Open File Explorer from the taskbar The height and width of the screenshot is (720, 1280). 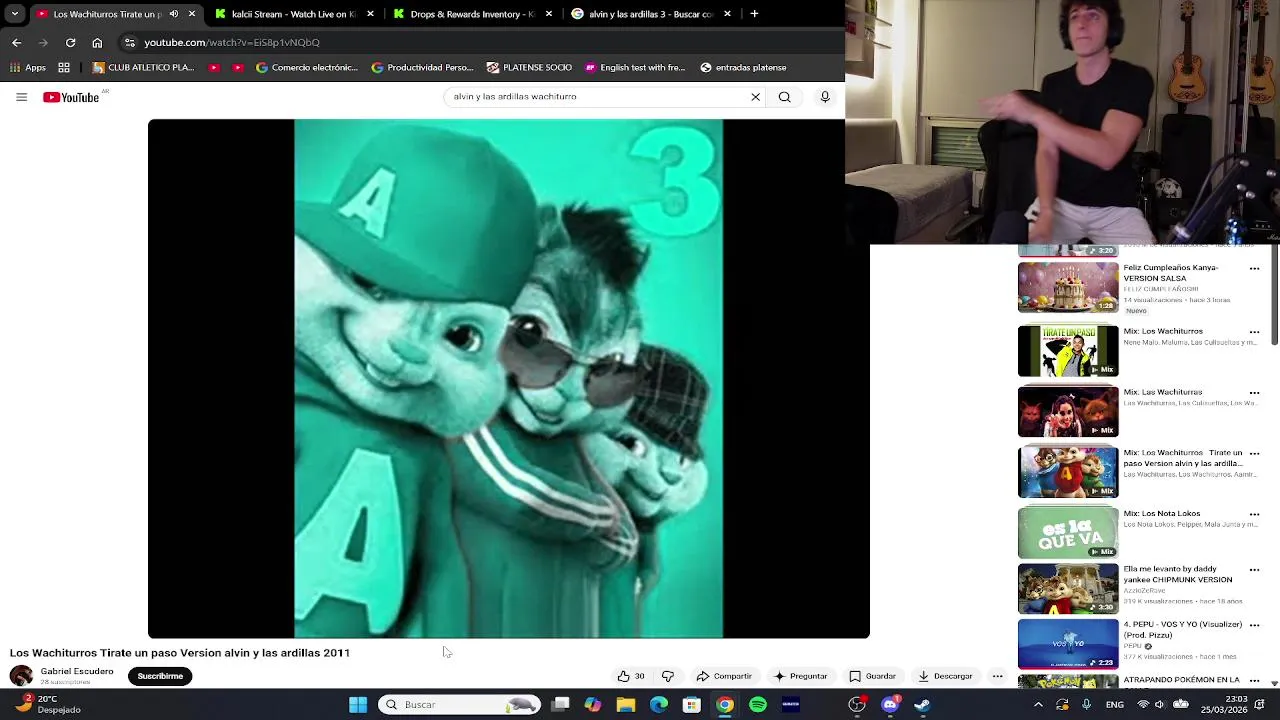(x=626, y=705)
